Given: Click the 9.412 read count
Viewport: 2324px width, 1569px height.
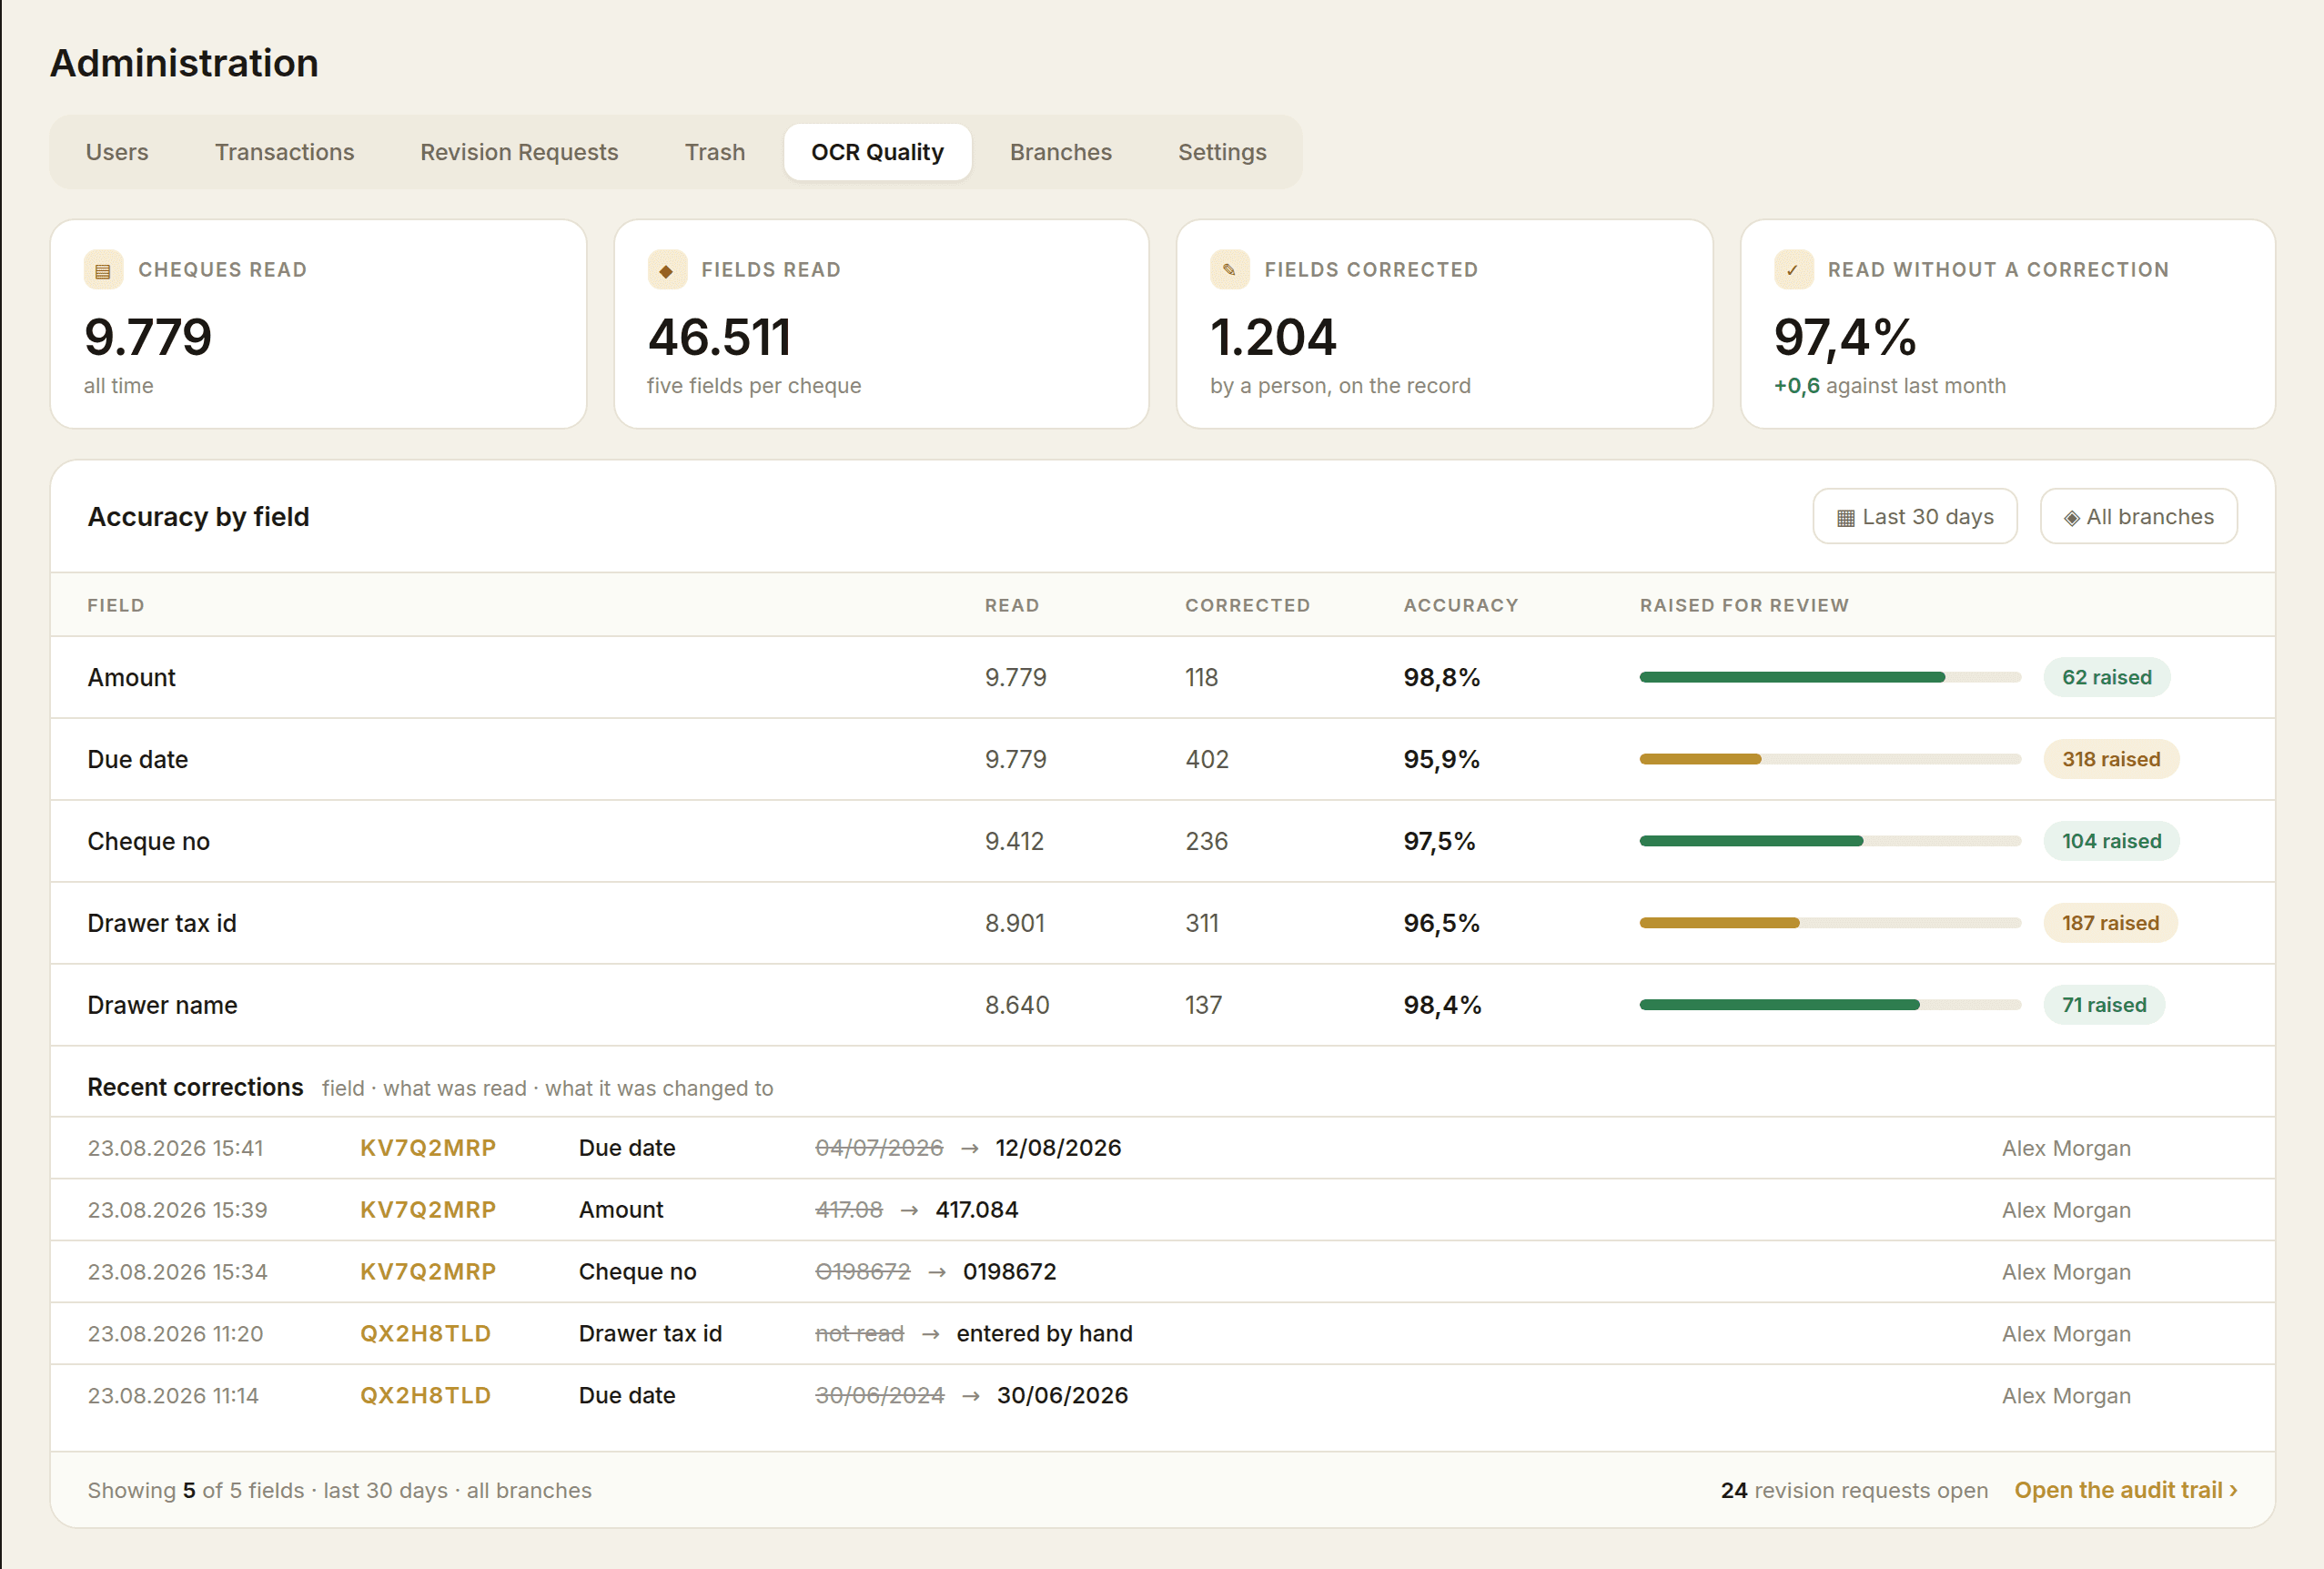Looking at the screenshot, I should (1014, 842).
